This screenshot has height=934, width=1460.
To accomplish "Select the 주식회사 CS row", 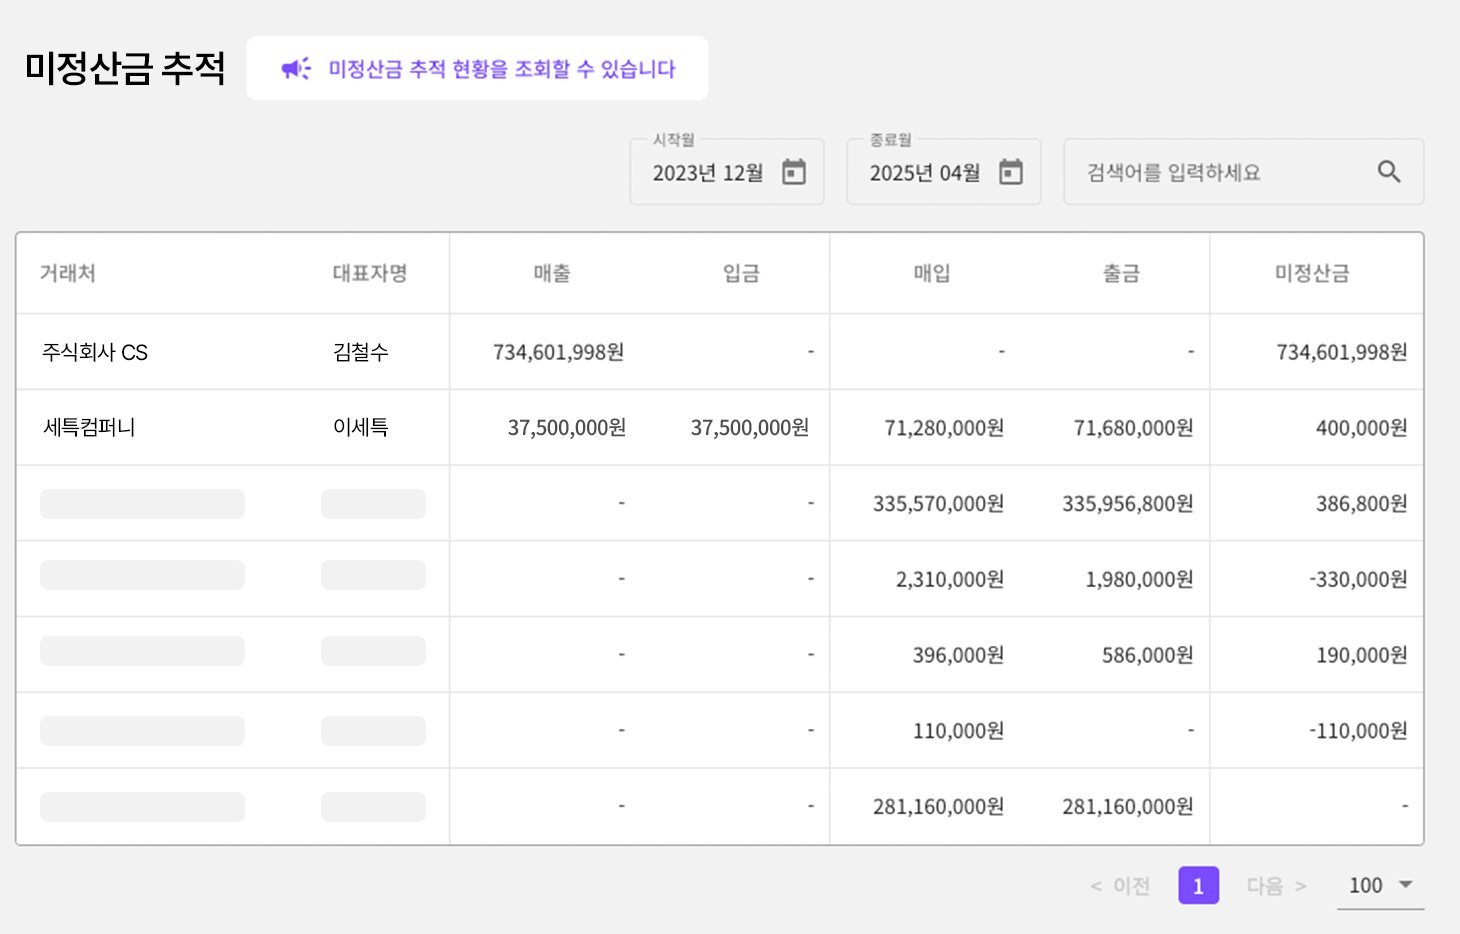I will [95, 352].
